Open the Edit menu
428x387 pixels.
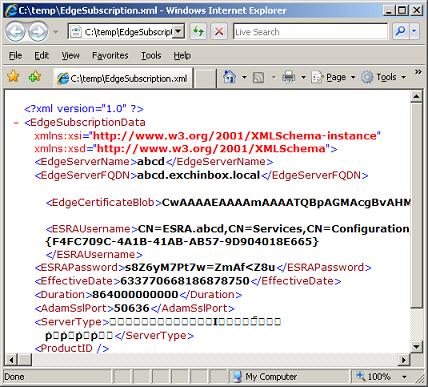42,55
